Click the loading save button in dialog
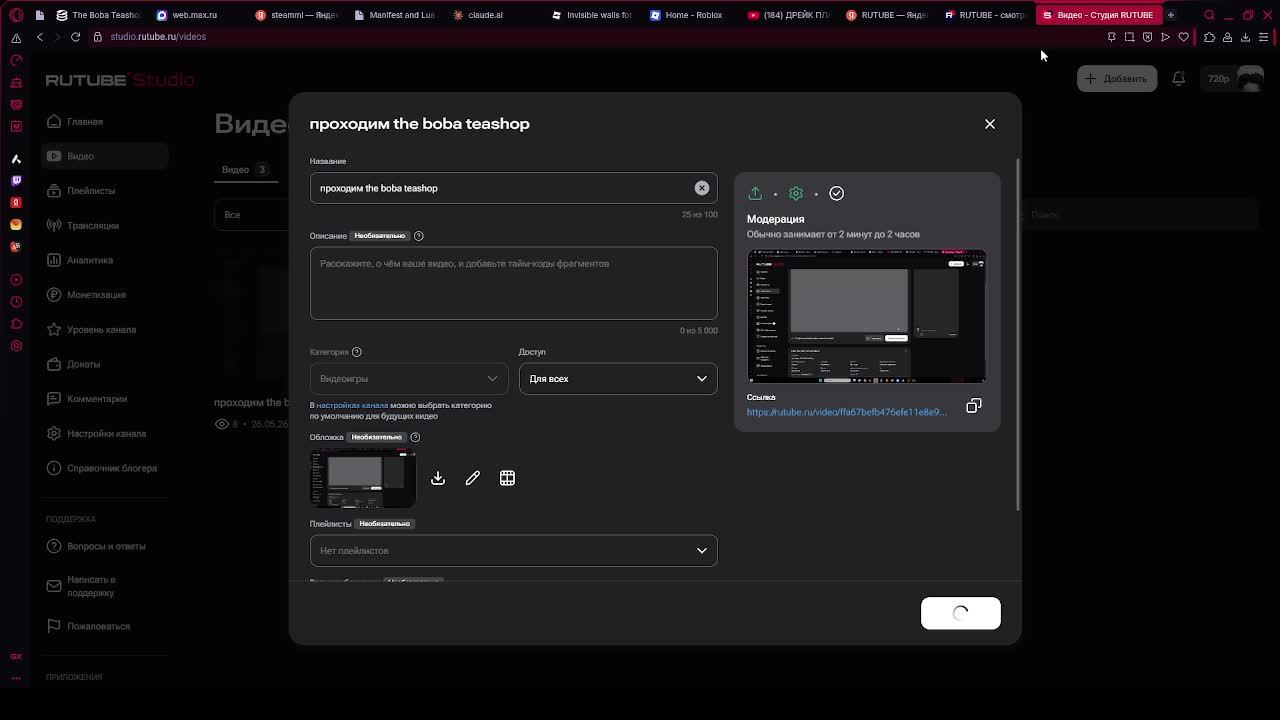1280x720 pixels. pyautogui.click(x=960, y=613)
